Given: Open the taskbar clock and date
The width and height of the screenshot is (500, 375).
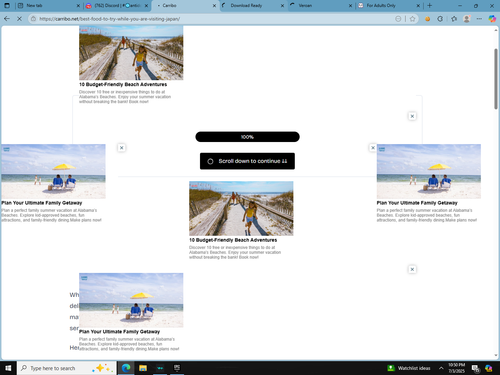Looking at the screenshot, I should tap(456, 368).
